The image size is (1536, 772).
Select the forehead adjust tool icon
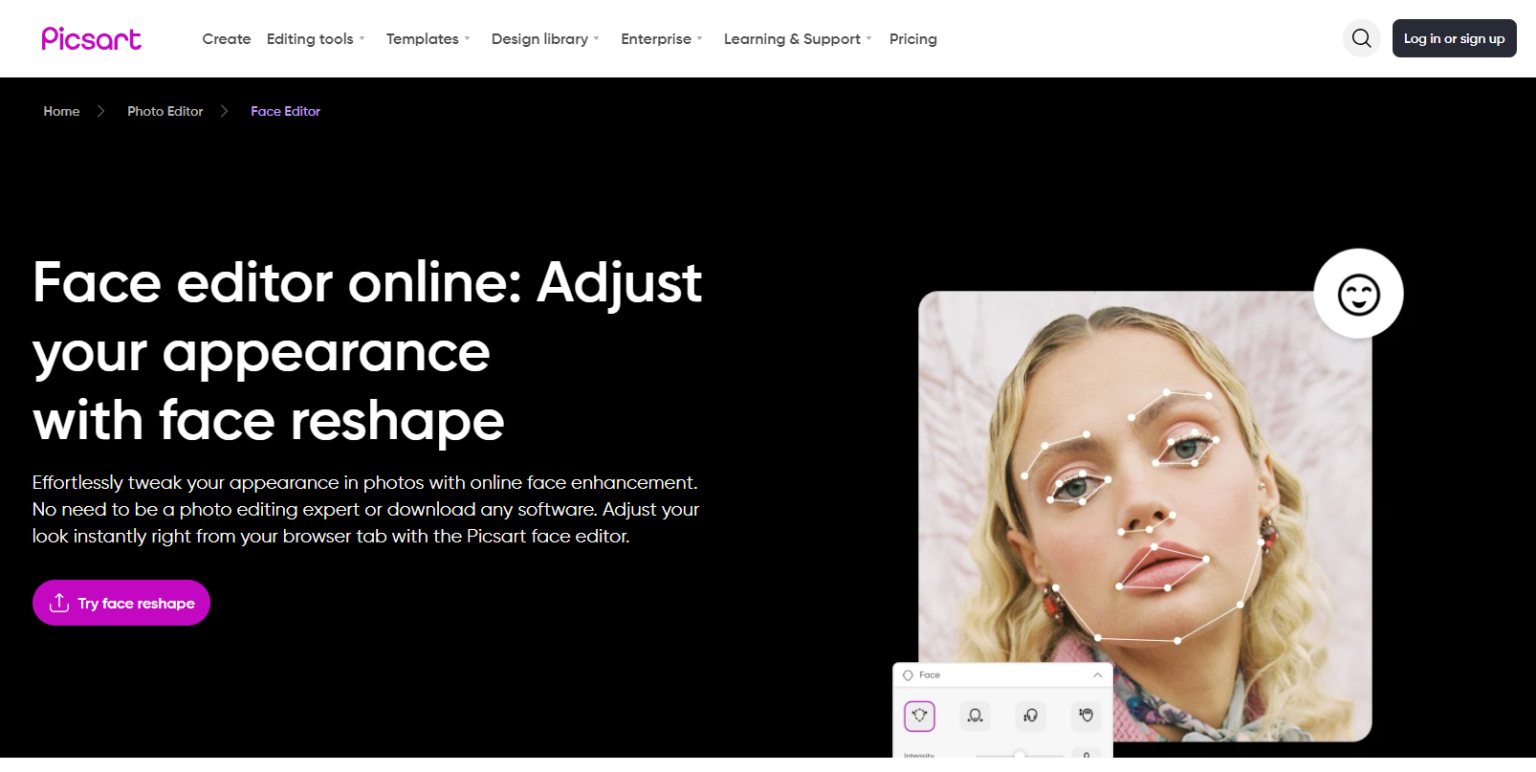pos(1086,715)
